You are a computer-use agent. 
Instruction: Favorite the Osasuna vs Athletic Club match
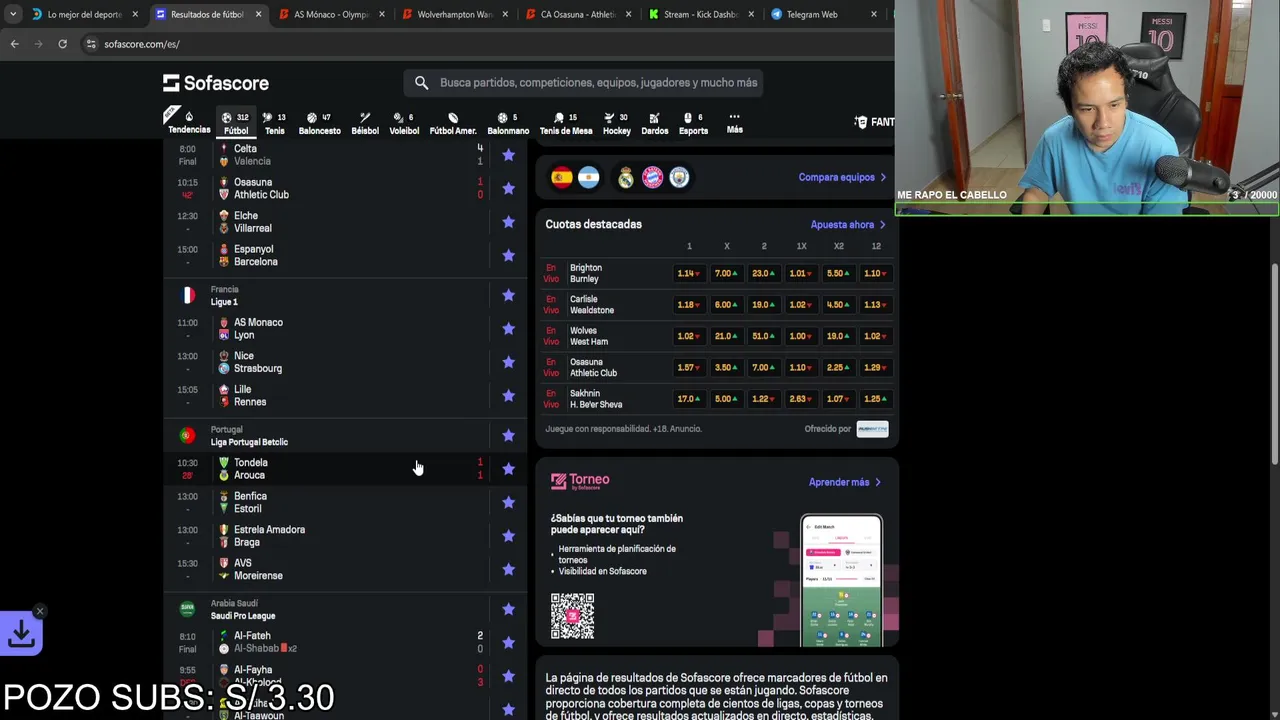[508, 188]
